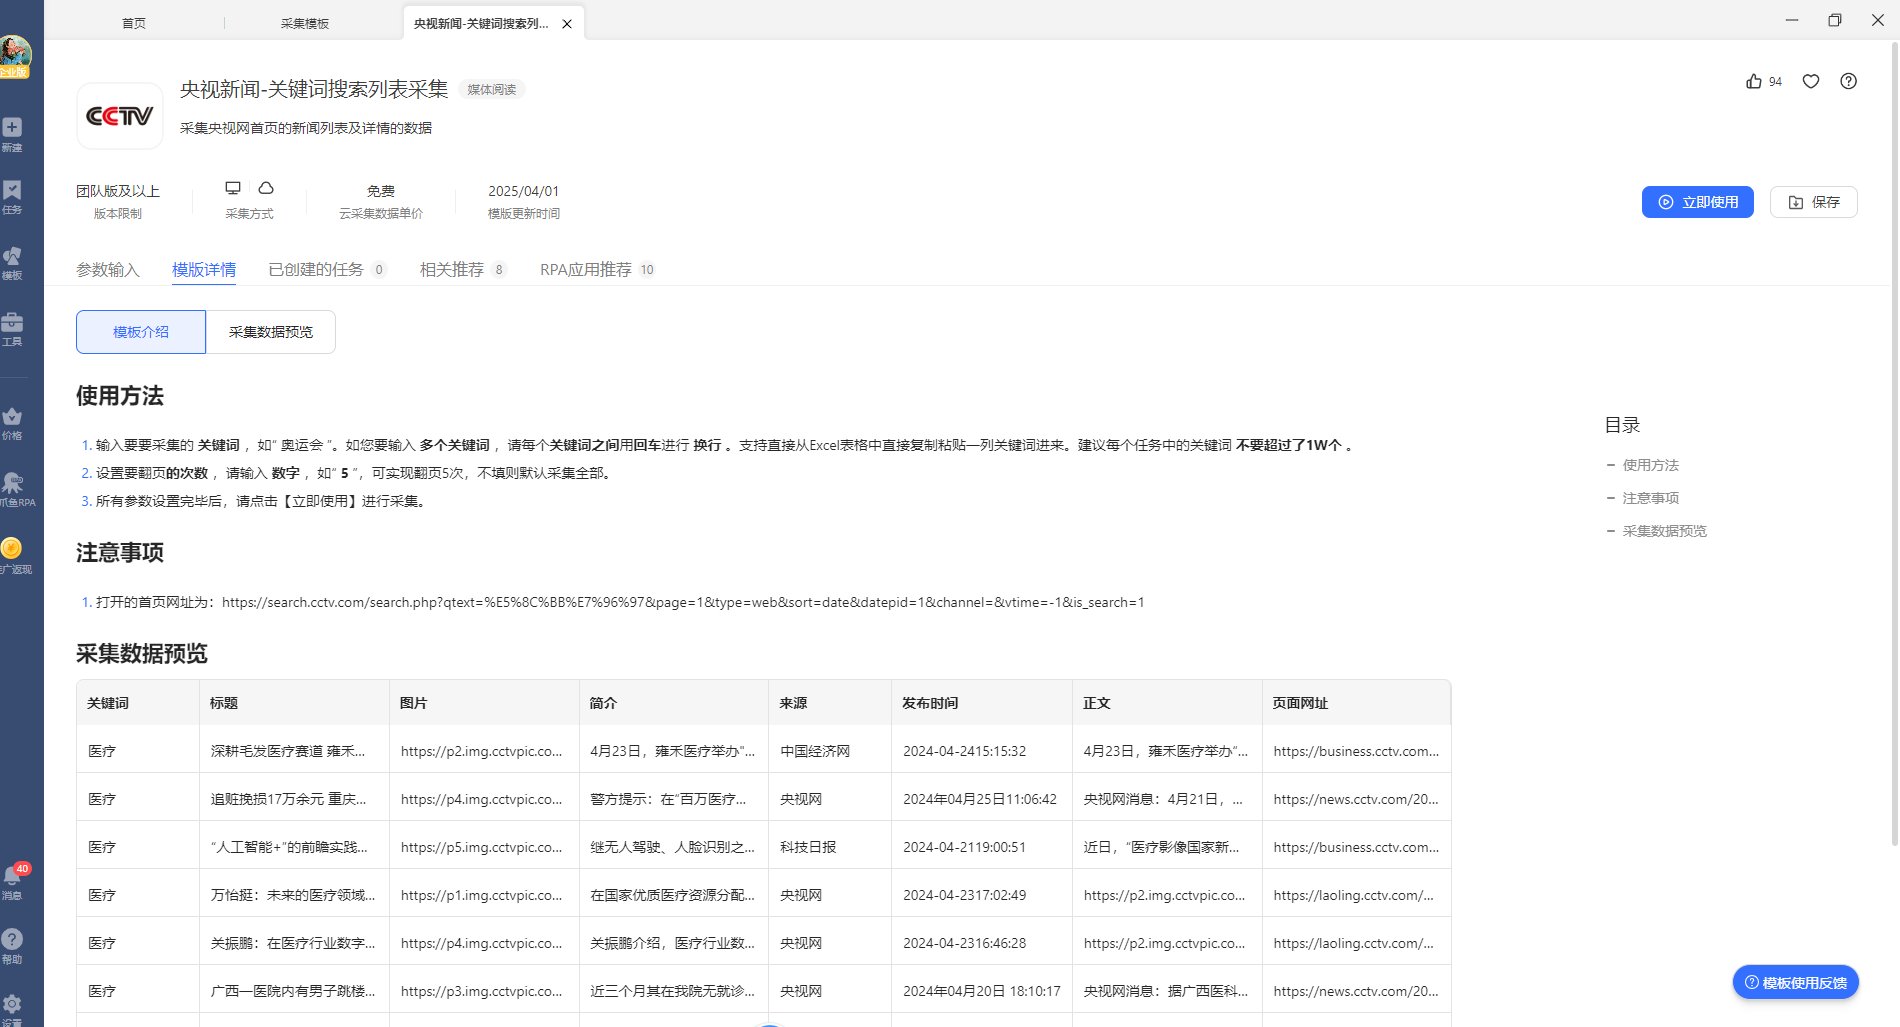
Task: Switch to the 首页 tab
Action: pyautogui.click(x=134, y=23)
